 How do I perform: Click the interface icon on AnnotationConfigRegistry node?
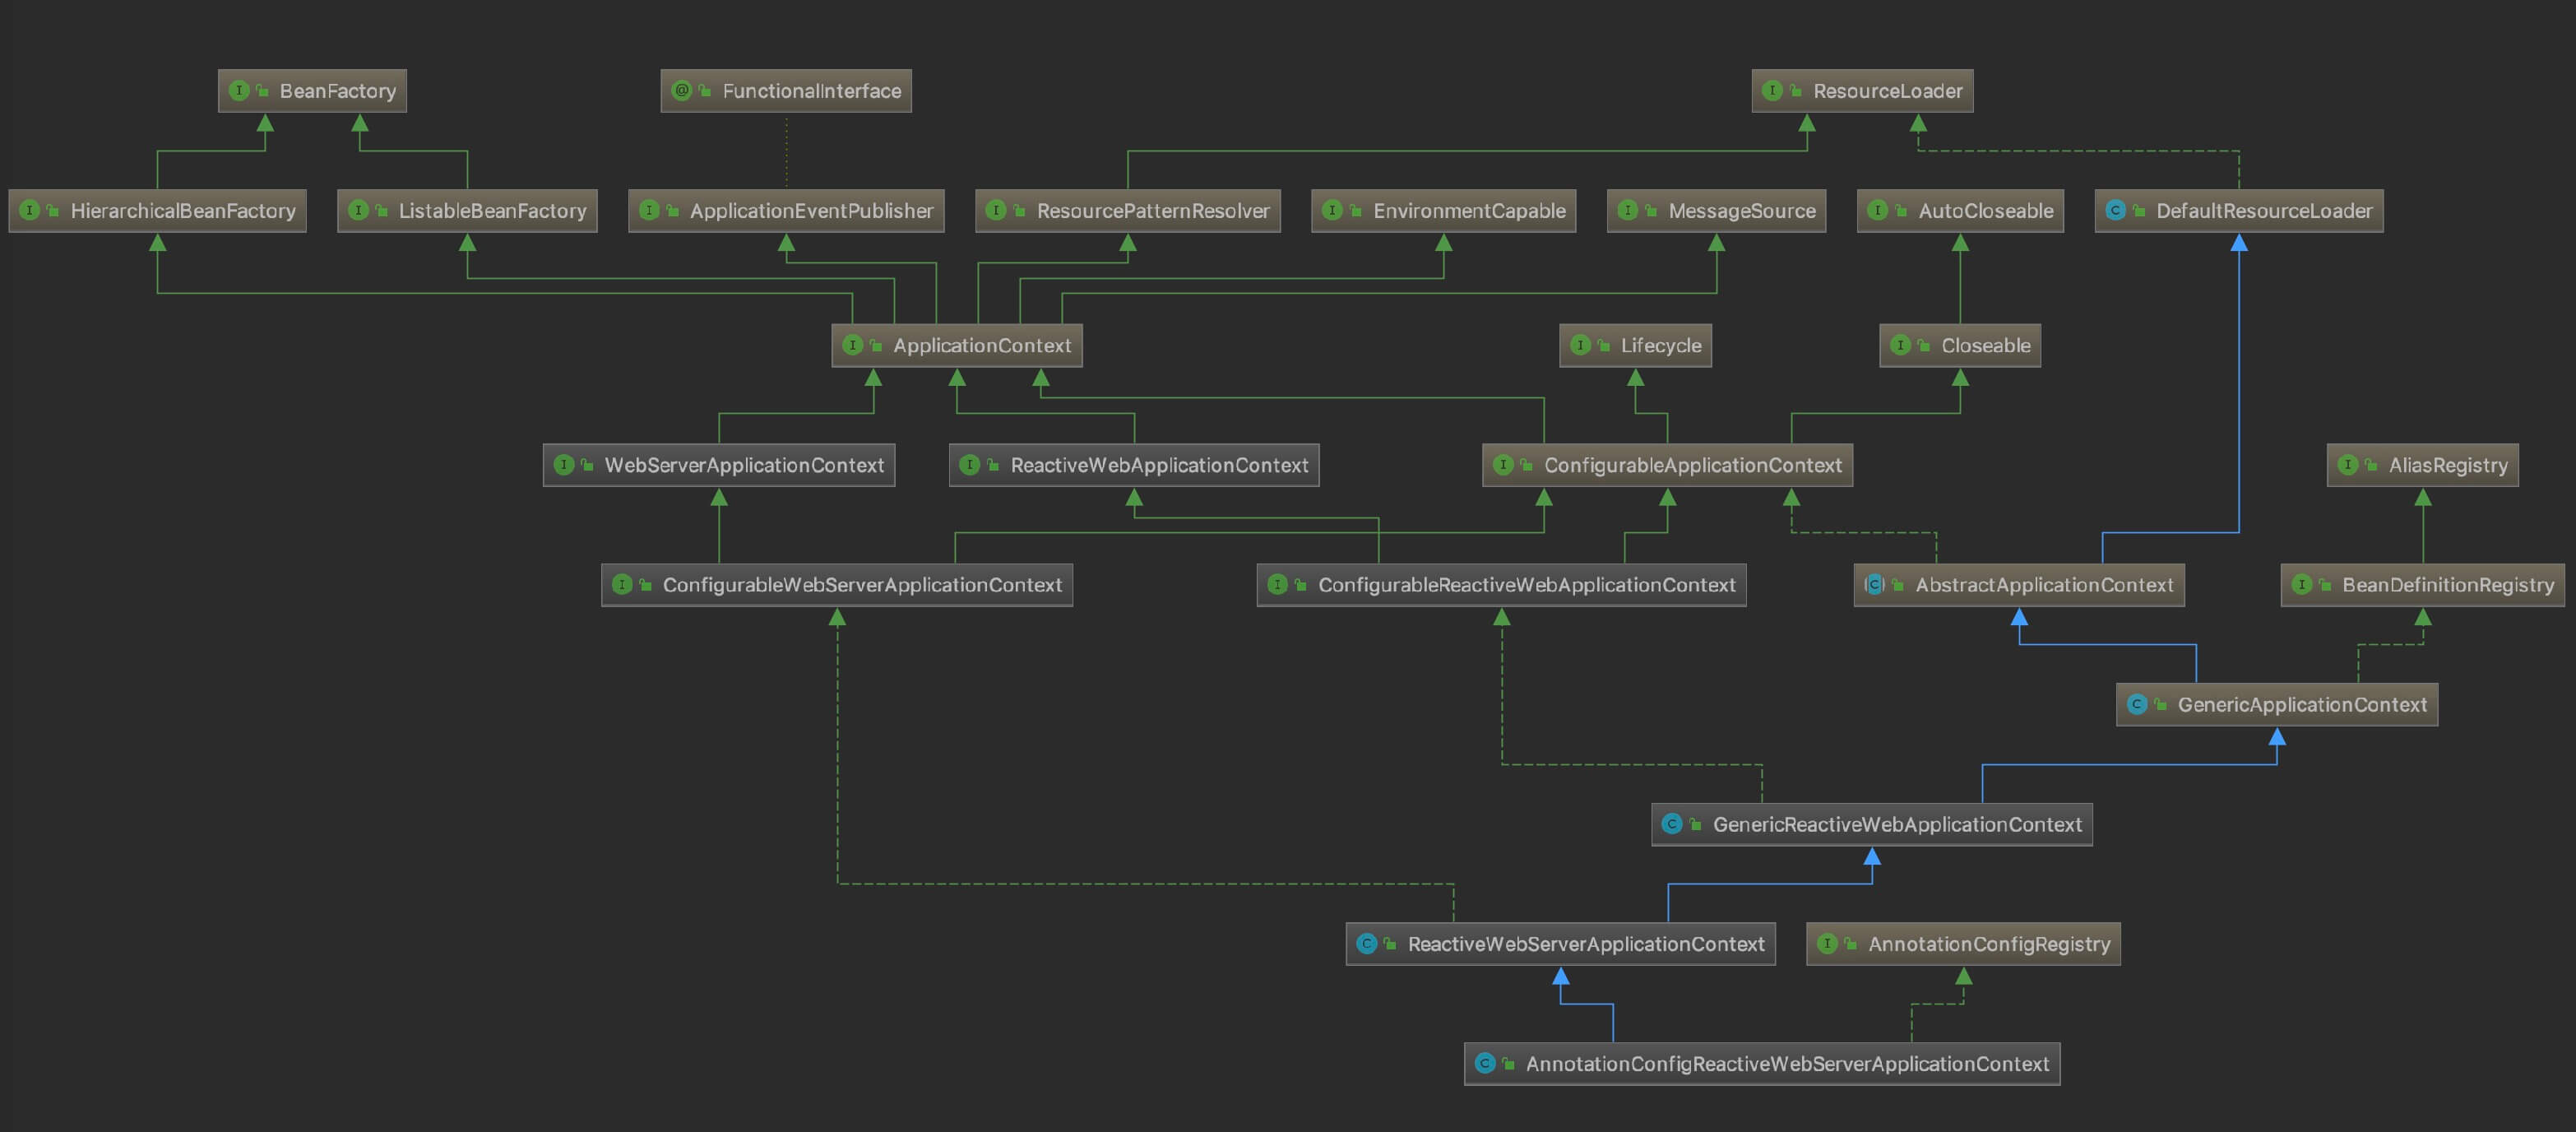pos(1828,944)
